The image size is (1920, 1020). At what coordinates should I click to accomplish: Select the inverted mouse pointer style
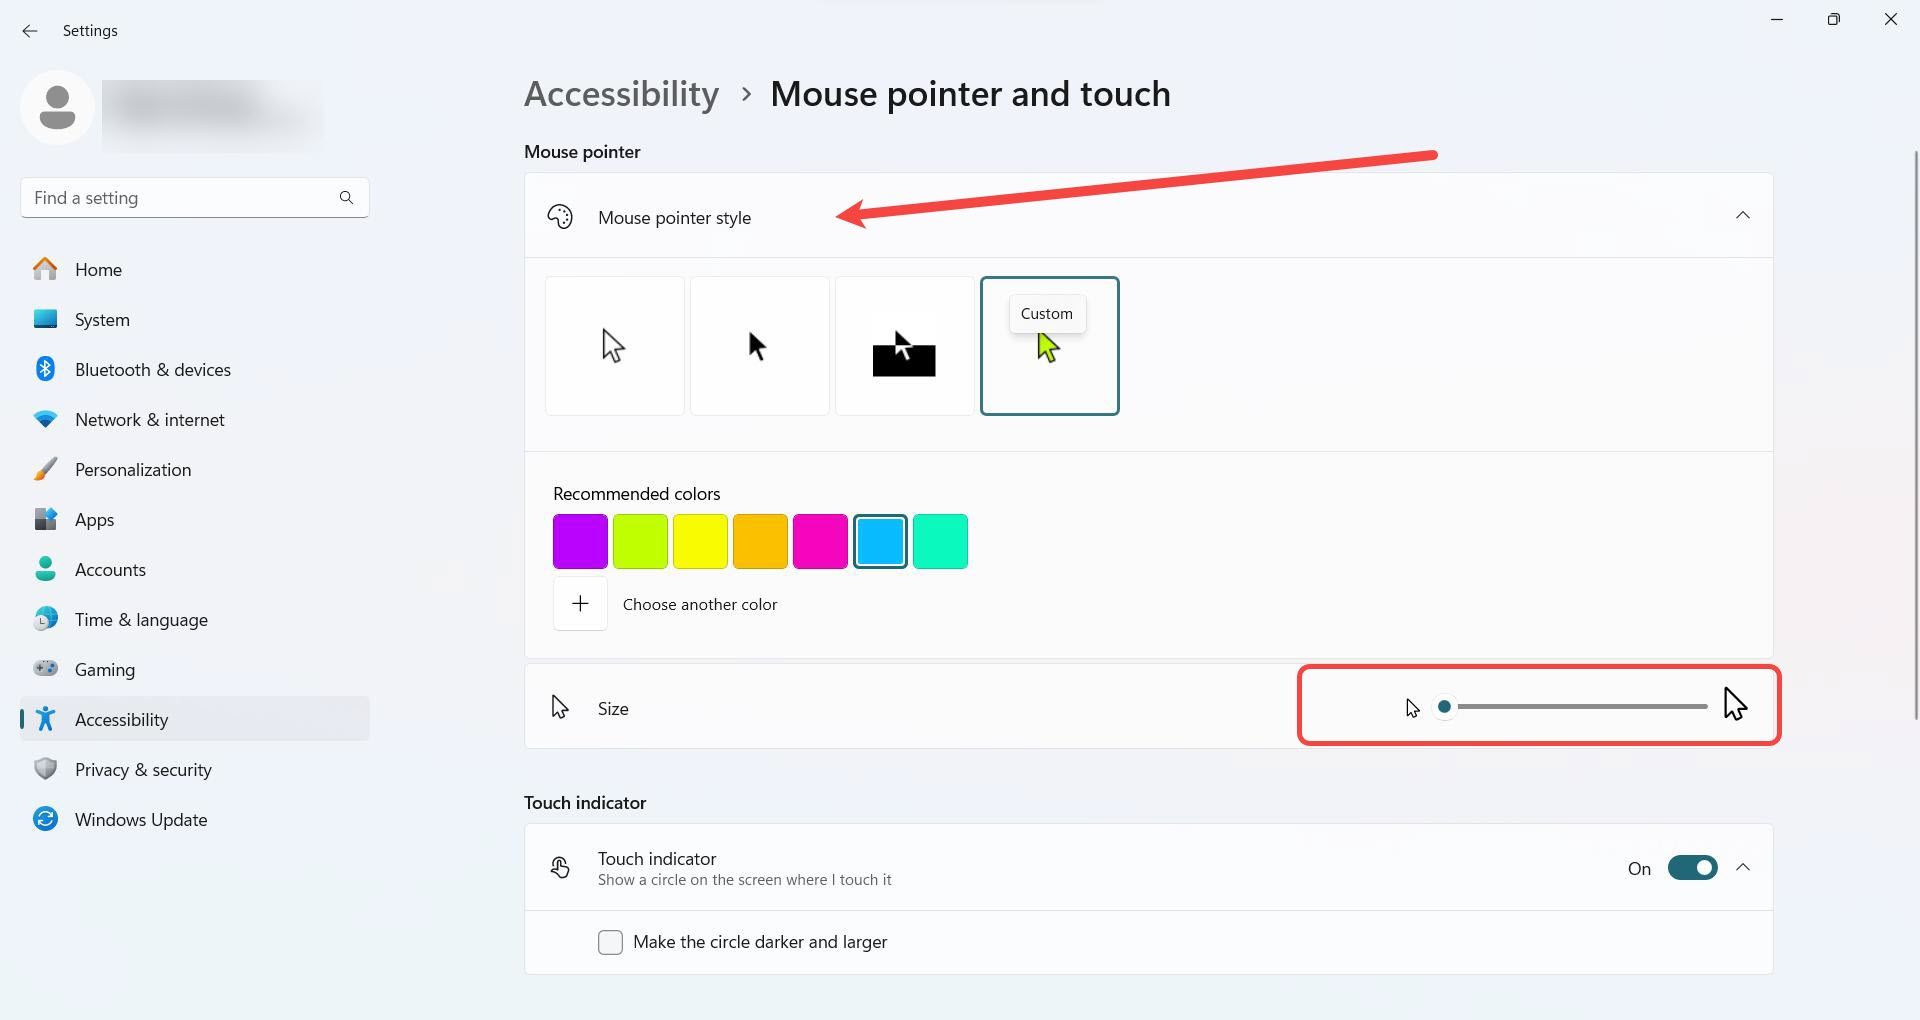point(904,346)
